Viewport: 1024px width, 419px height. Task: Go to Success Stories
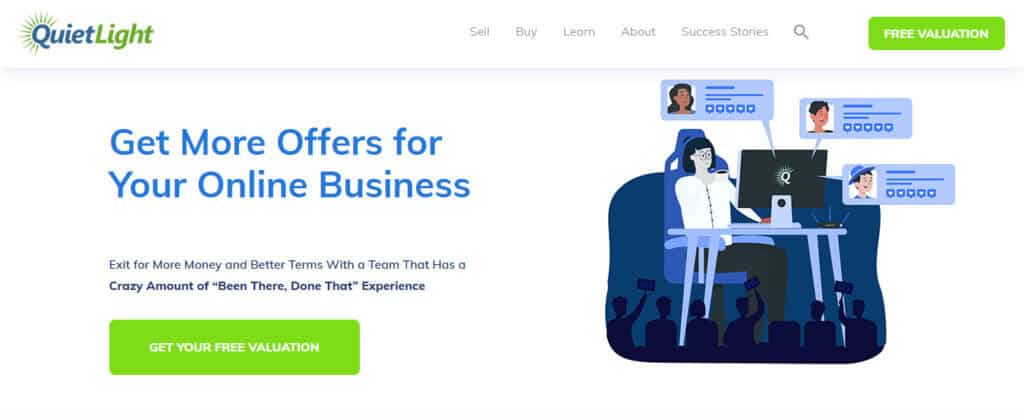[x=724, y=32]
